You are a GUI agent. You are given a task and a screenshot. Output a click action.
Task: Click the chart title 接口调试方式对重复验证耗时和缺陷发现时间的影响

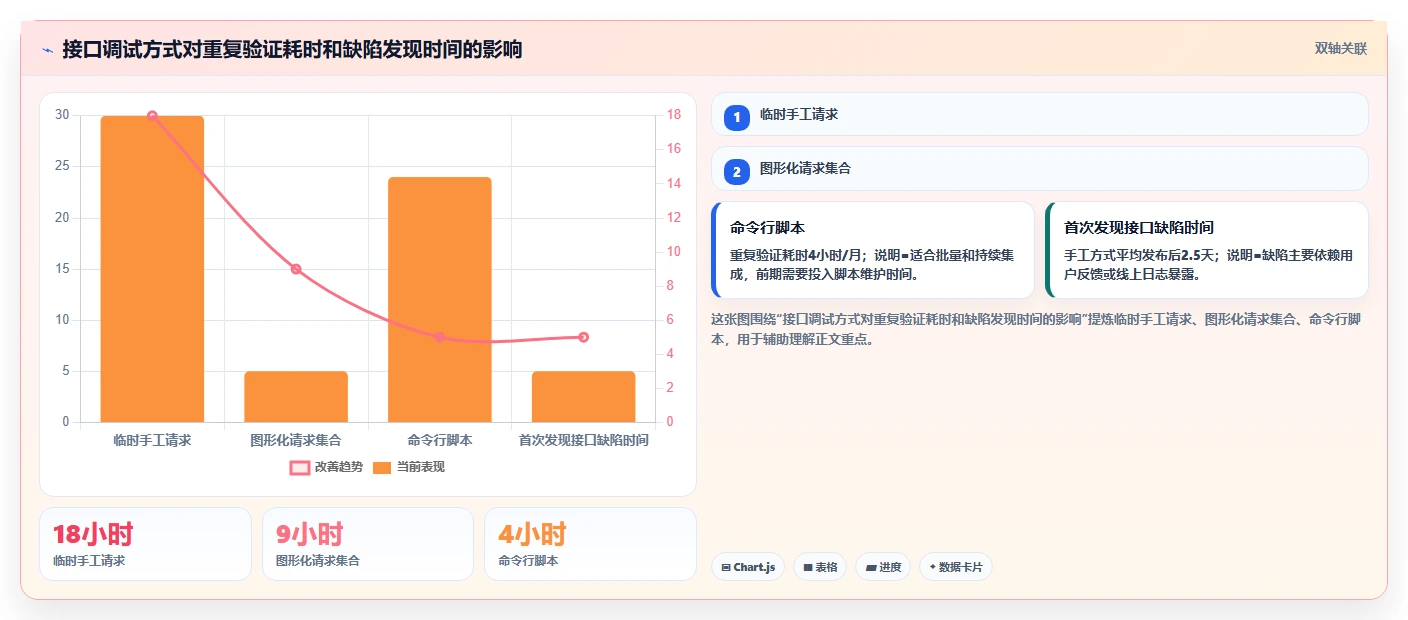(292, 50)
